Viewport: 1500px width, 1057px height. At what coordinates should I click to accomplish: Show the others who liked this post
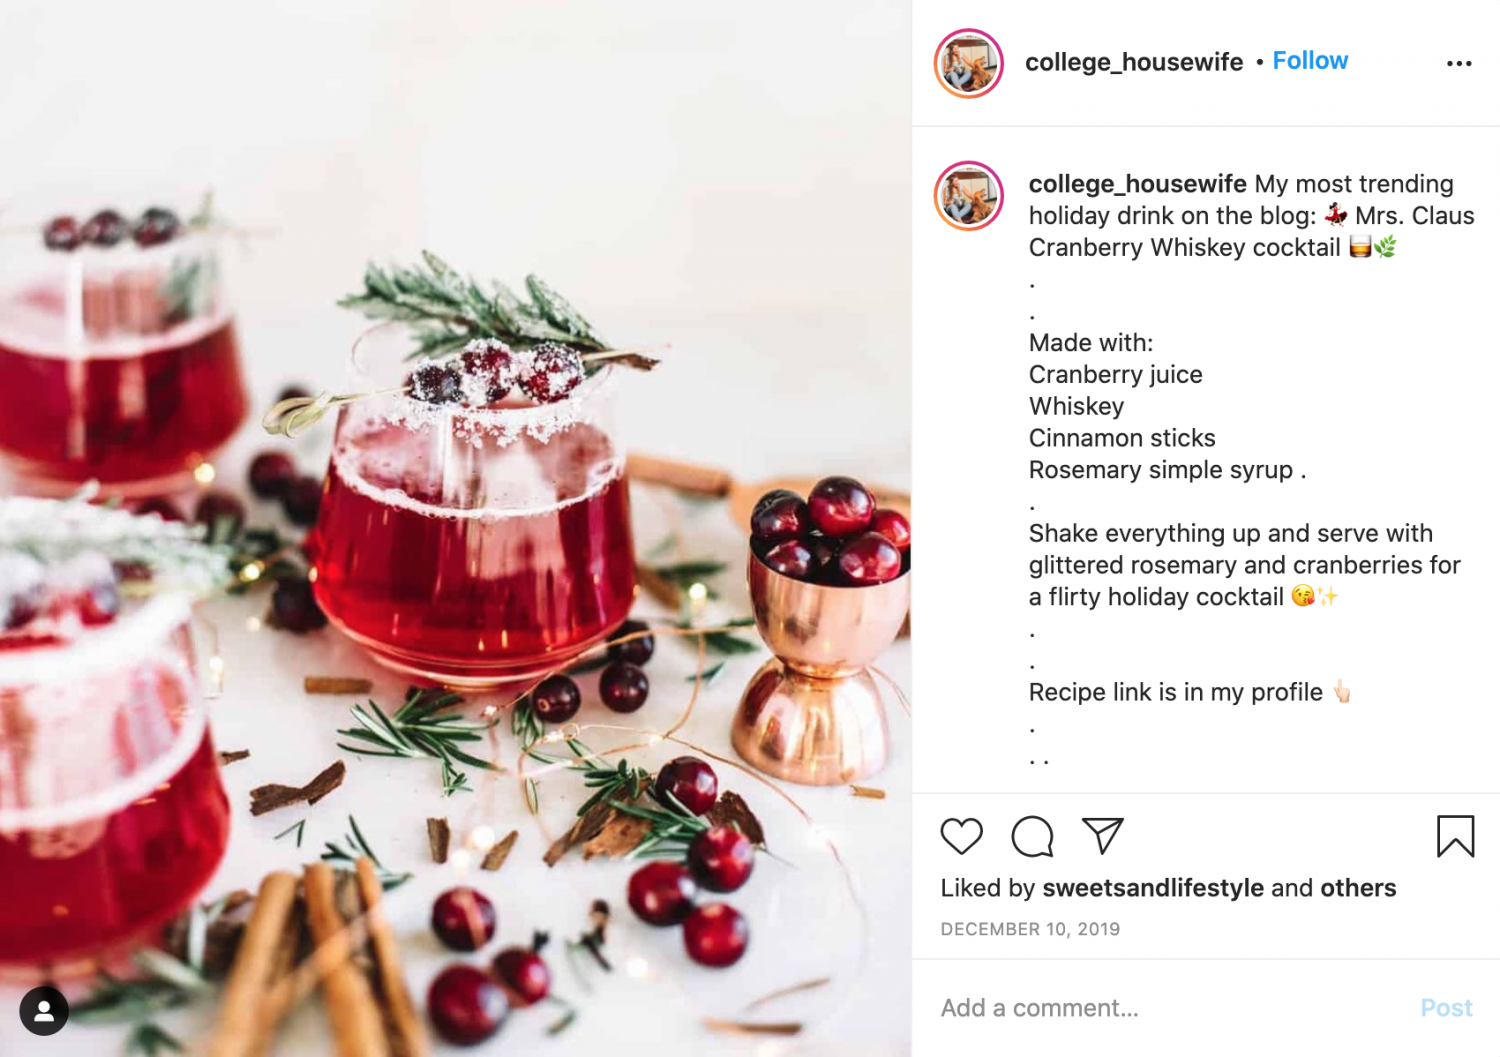1358,888
